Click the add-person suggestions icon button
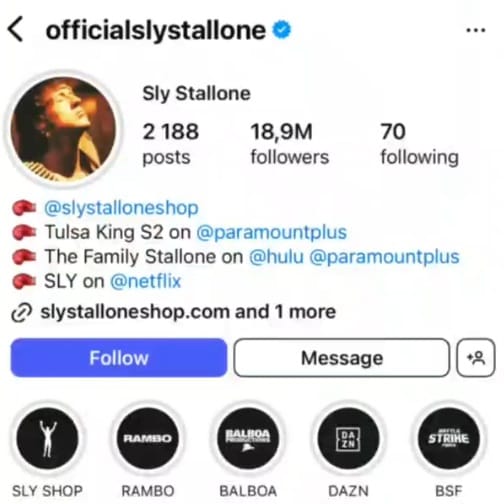The height and width of the screenshot is (504, 504). tap(476, 358)
